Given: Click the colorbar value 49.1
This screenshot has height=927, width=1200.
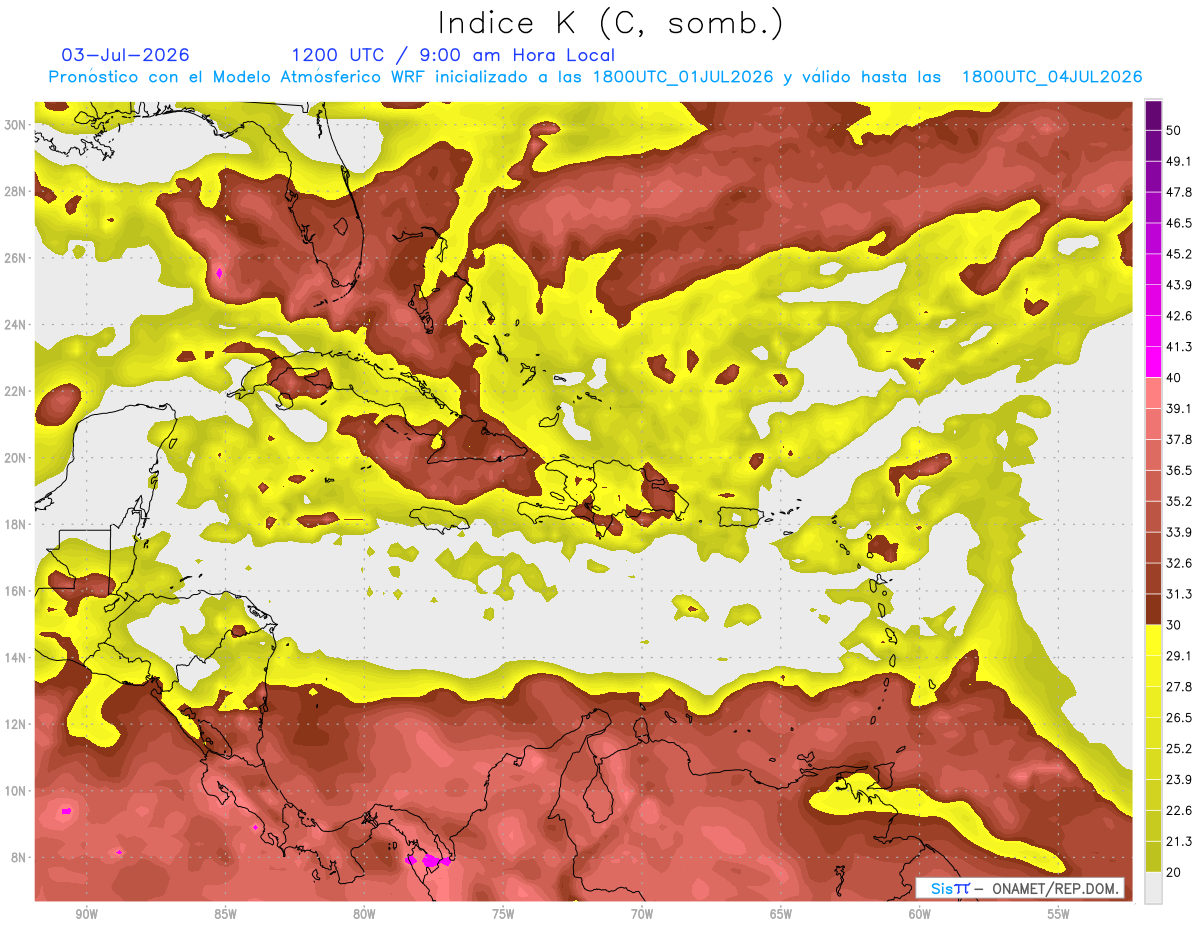Looking at the screenshot, I should 1179,161.
